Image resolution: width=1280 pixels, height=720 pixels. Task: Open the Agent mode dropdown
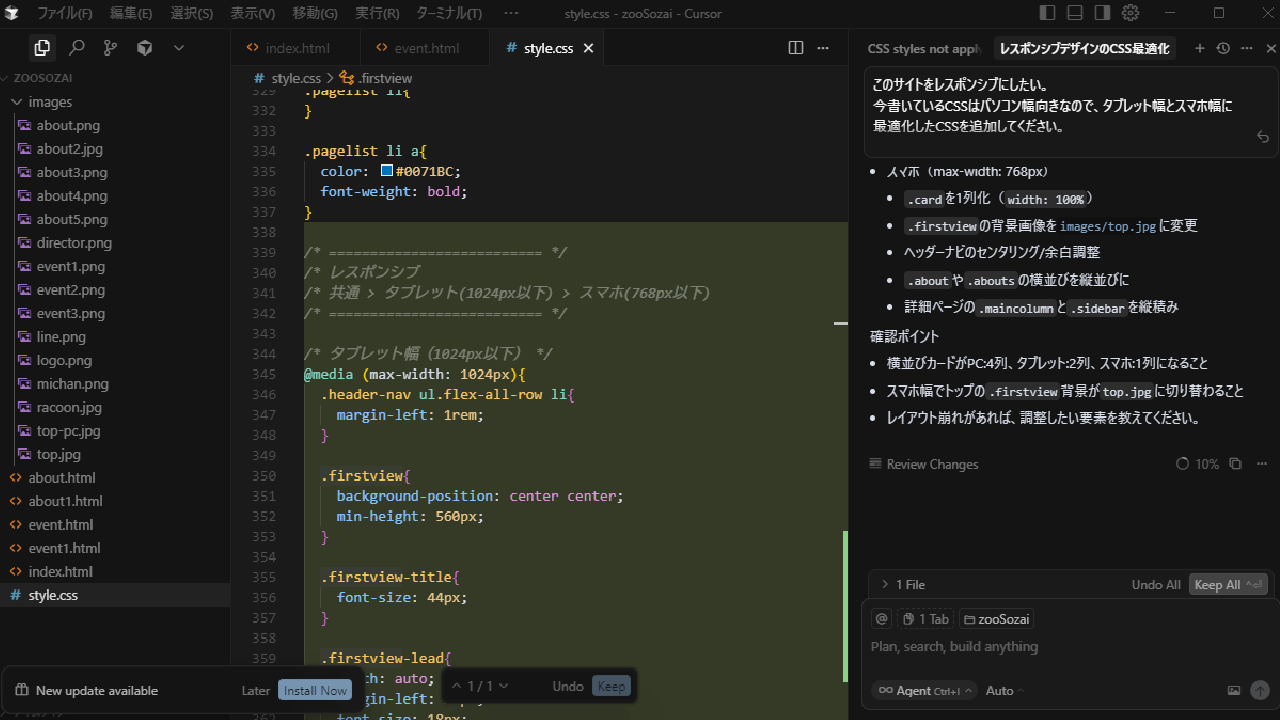925,690
